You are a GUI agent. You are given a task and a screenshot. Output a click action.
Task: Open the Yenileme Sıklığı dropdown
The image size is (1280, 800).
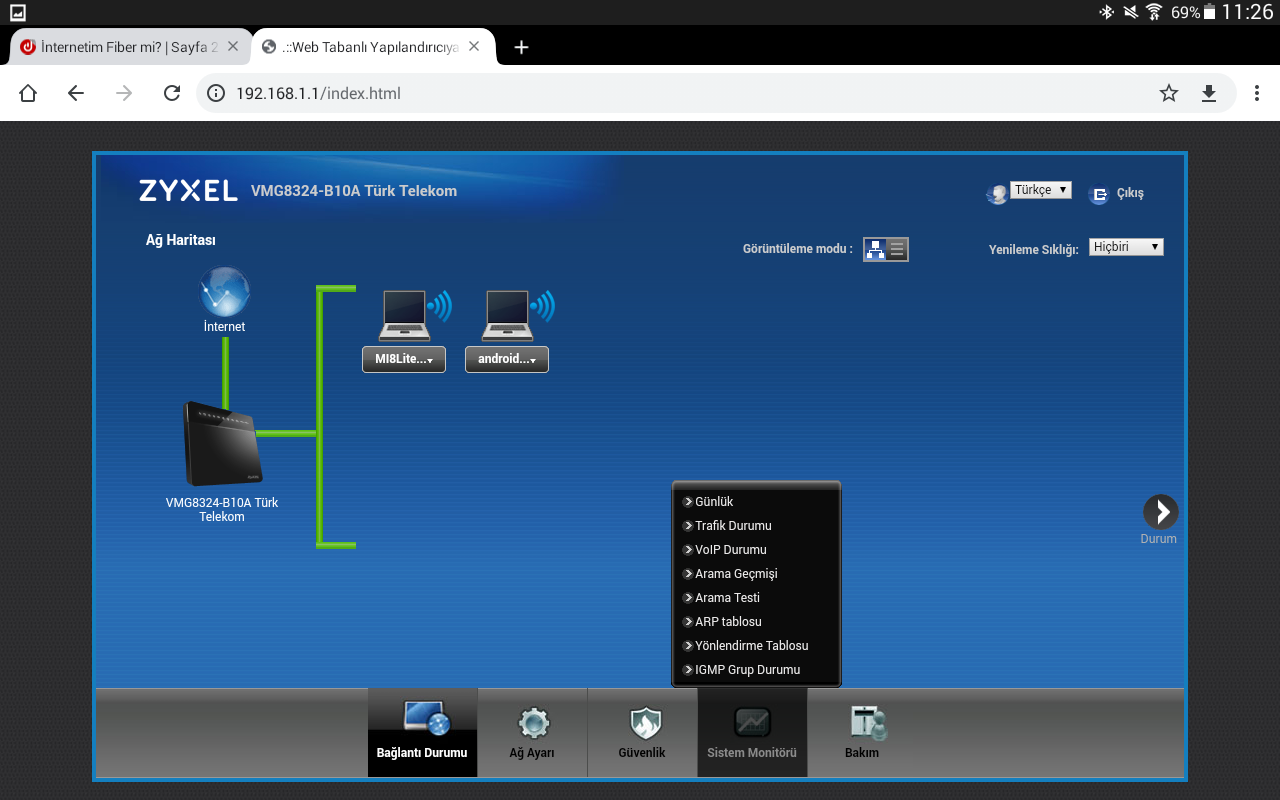(x=1126, y=247)
